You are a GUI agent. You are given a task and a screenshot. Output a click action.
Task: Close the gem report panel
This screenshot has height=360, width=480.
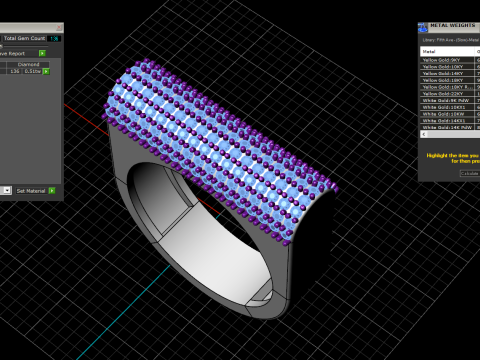59,27
